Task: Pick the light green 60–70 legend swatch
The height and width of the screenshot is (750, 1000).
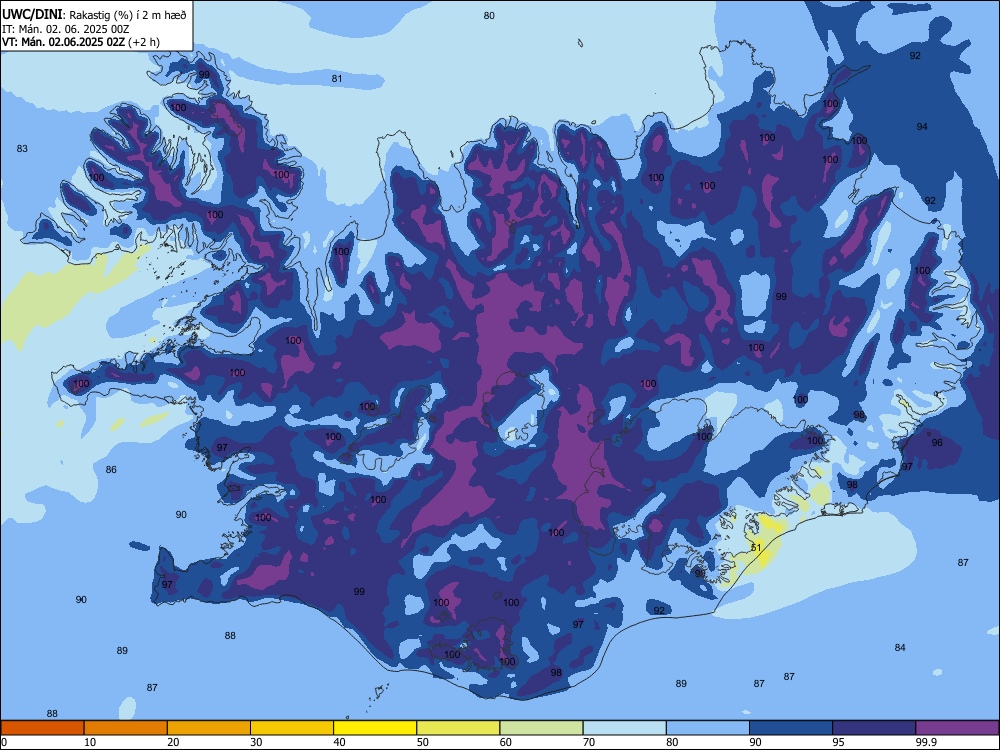Action: [541, 728]
